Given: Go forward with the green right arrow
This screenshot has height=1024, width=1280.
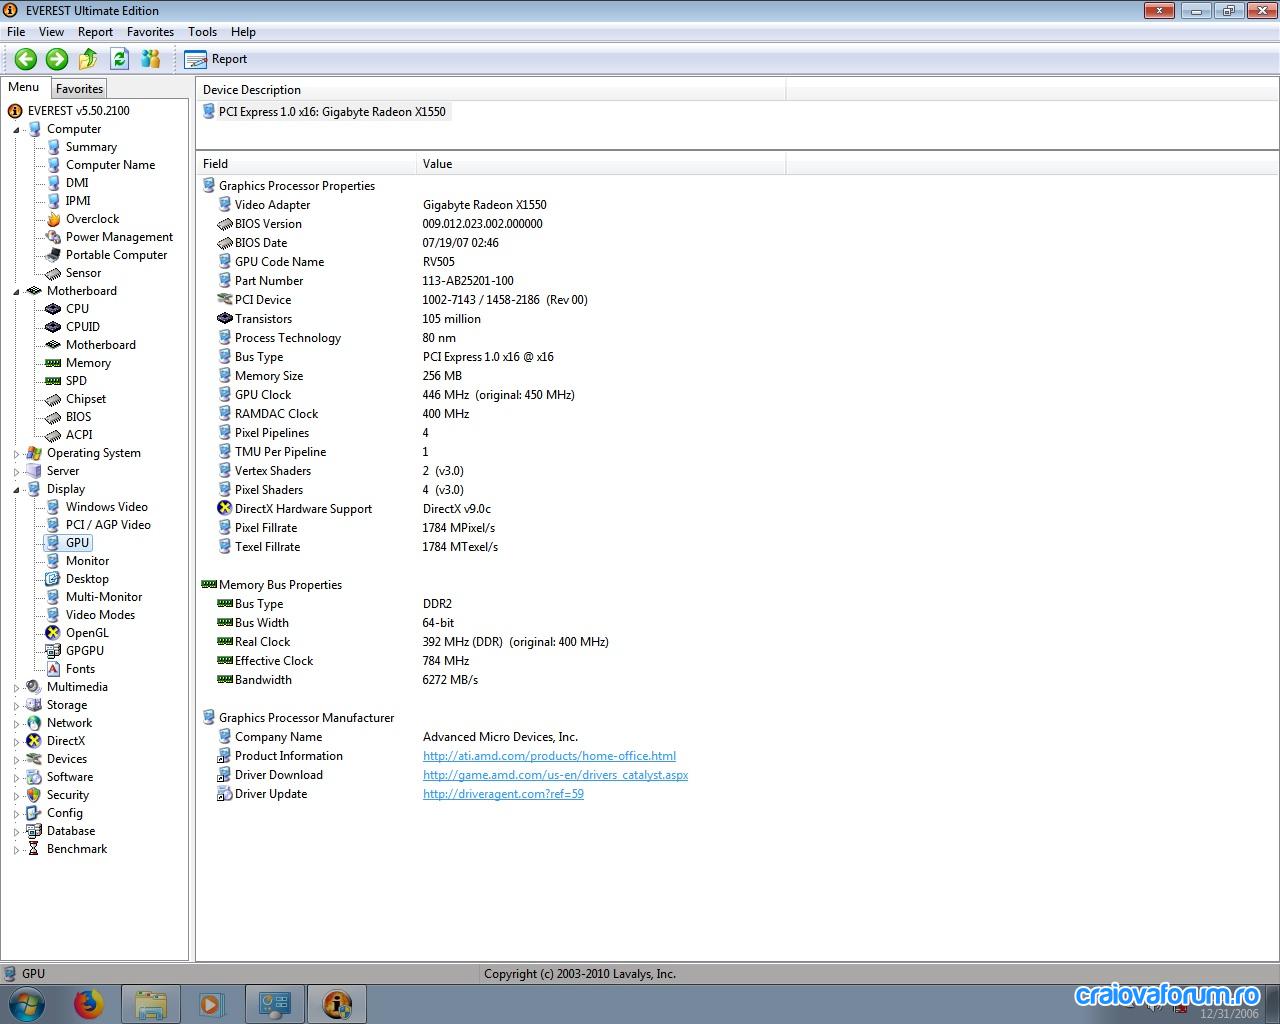Looking at the screenshot, I should pyautogui.click(x=57, y=59).
